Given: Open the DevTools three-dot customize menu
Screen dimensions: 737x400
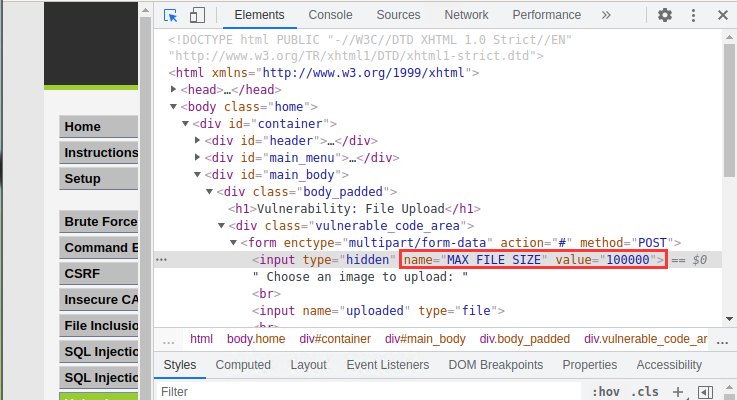Looking at the screenshot, I should pos(693,15).
